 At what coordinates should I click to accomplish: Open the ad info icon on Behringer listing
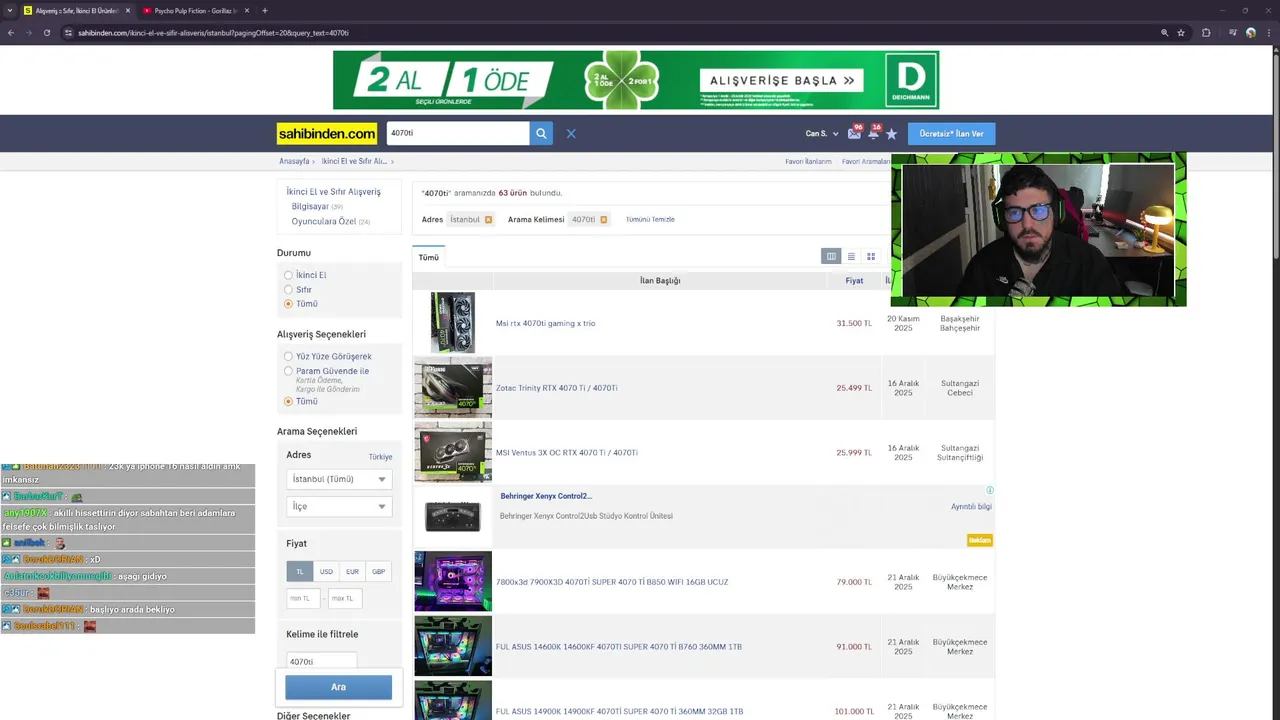point(990,490)
